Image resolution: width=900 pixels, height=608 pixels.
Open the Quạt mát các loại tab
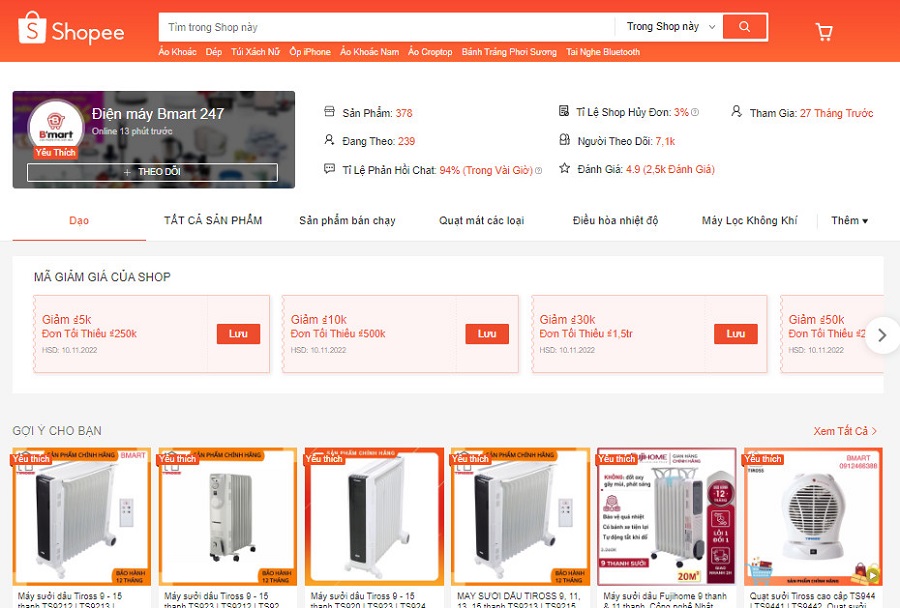(x=482, y=220)
